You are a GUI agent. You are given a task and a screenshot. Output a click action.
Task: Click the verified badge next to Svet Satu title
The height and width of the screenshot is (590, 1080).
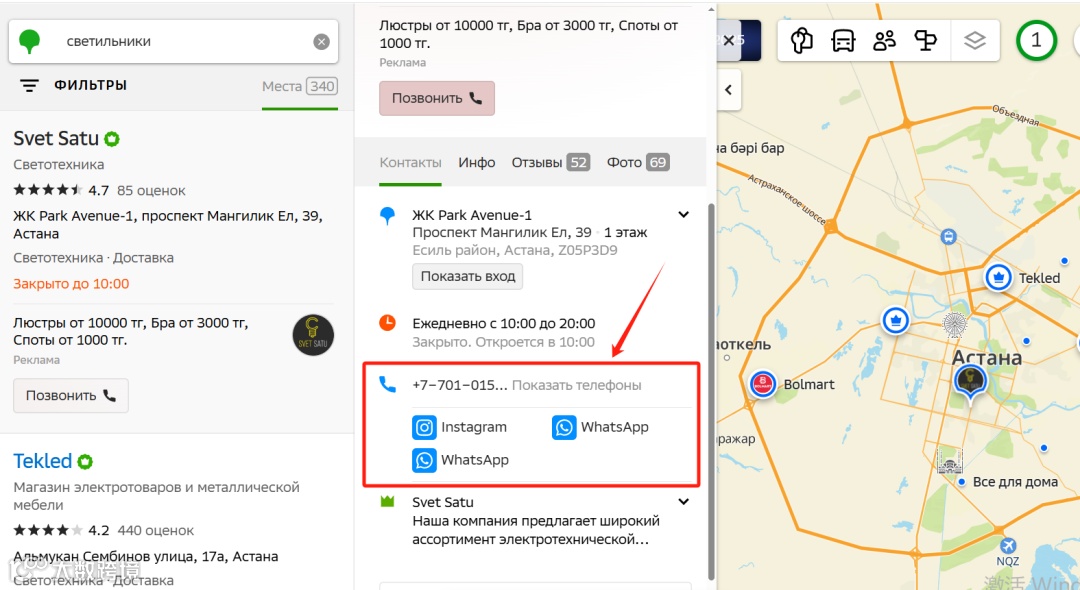[x=112, y=139]
